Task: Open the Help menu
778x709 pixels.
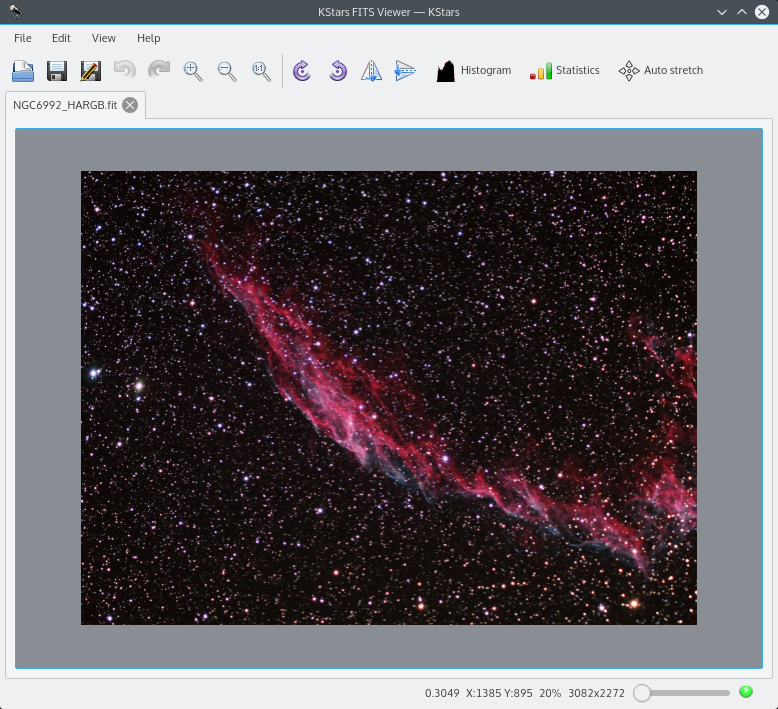Action: click(x=148, y=38)
